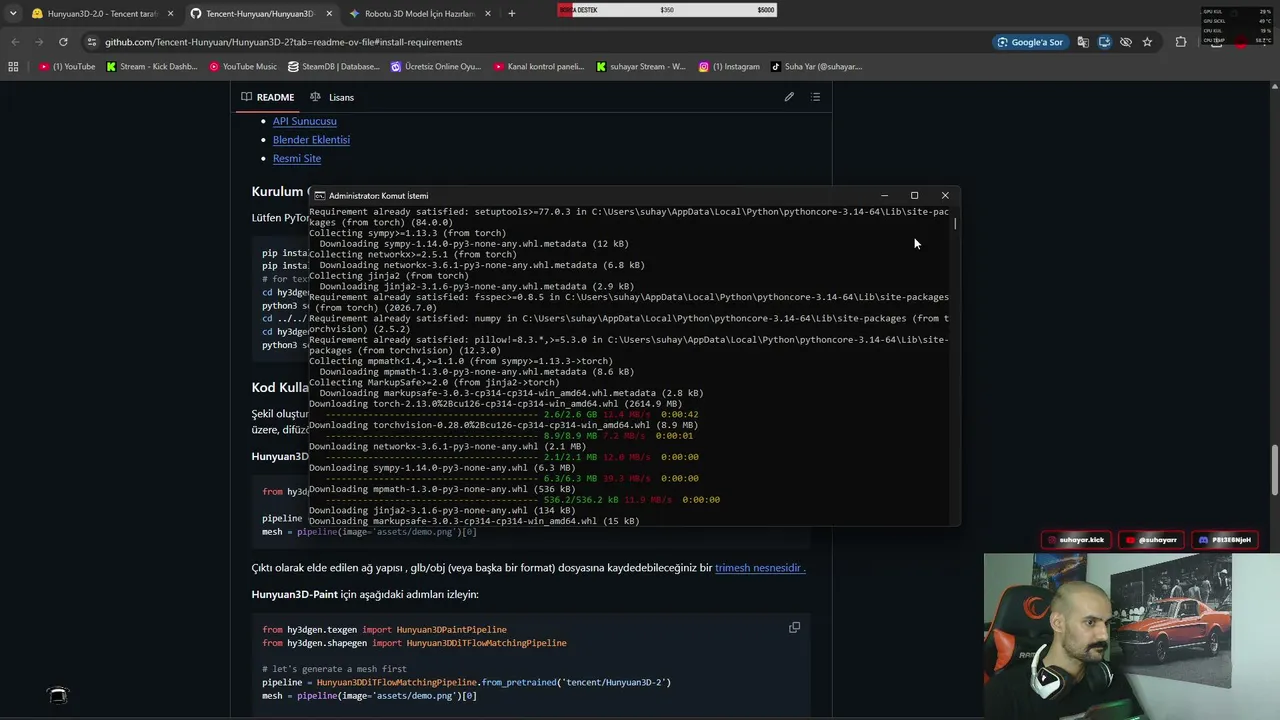Follow the Blender Eklentisi link
1280x720 pixels.
pos(311,140)
